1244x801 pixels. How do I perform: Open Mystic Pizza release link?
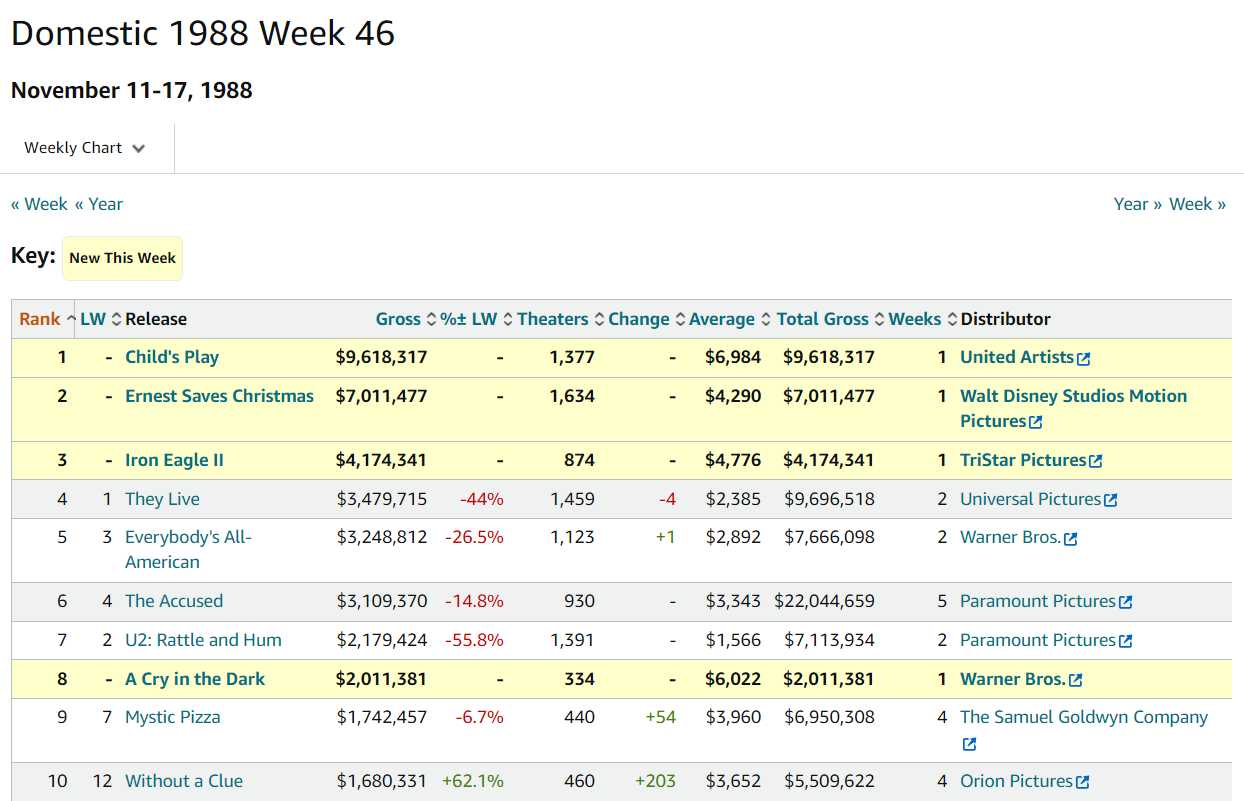coord(172,717)
